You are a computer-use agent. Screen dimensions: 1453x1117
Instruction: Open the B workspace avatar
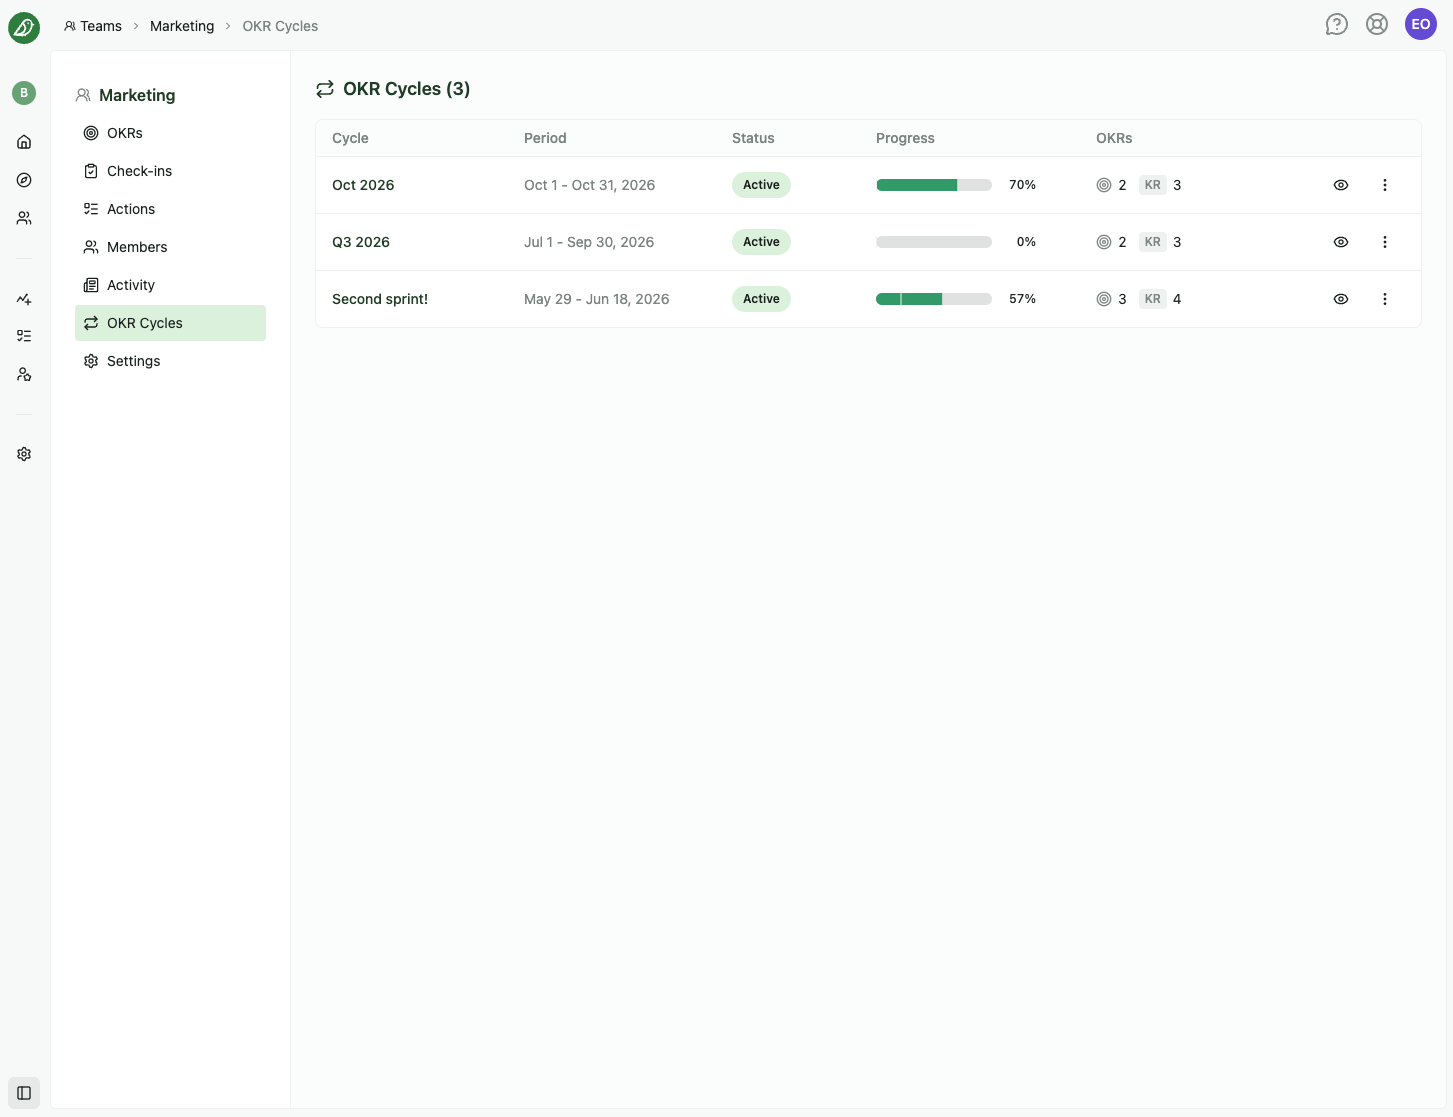coord(24,93)
